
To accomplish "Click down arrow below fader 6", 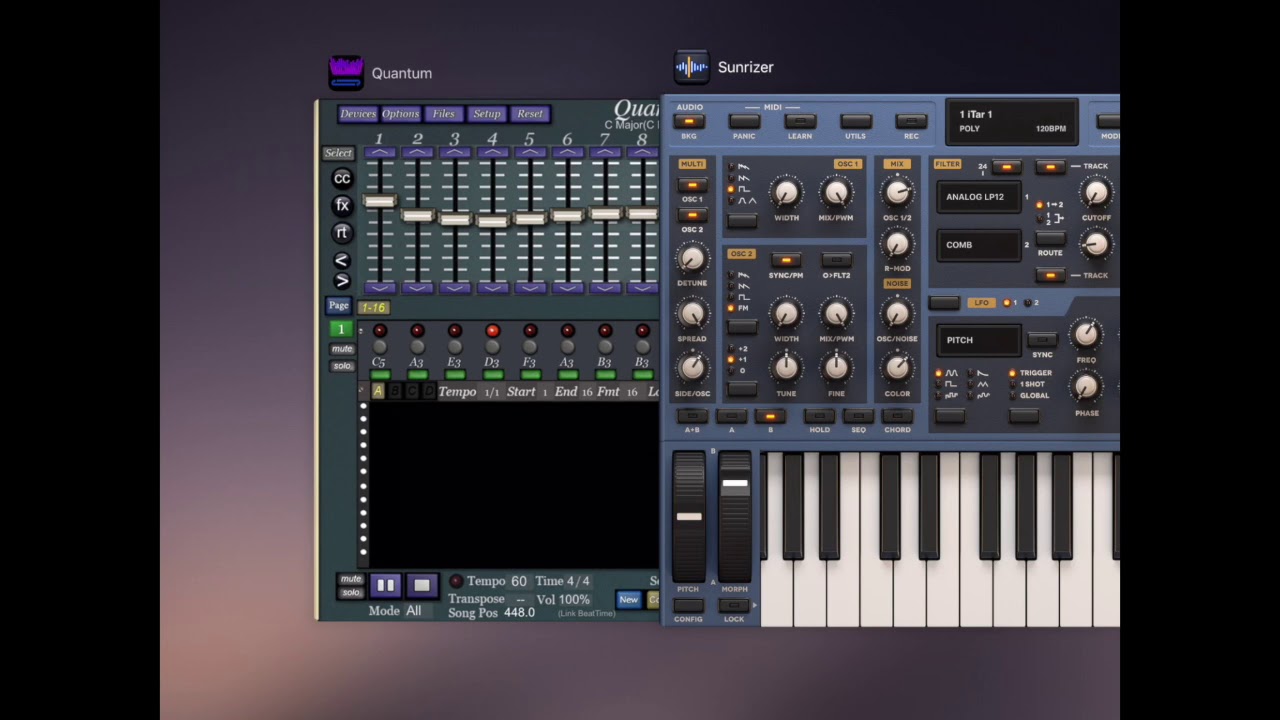I will 567,288.
